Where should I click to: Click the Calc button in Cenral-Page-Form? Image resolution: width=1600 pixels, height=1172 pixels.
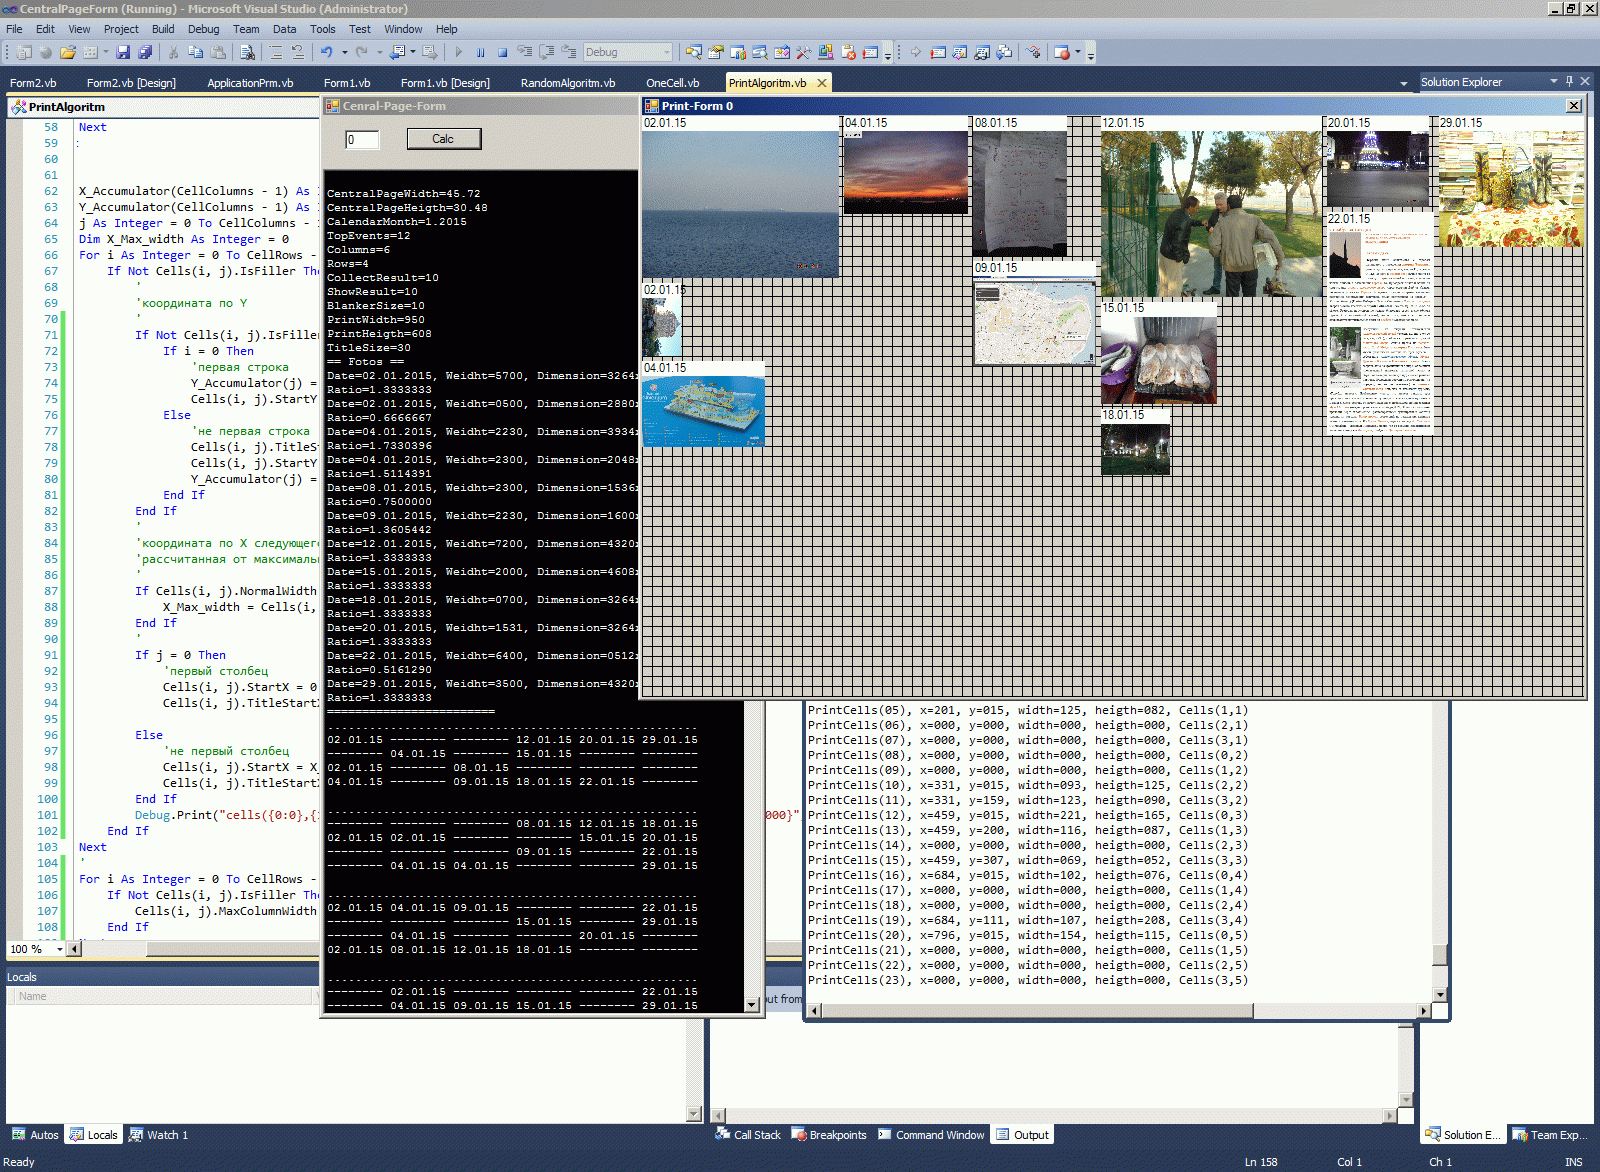click(x=443, y=139)
